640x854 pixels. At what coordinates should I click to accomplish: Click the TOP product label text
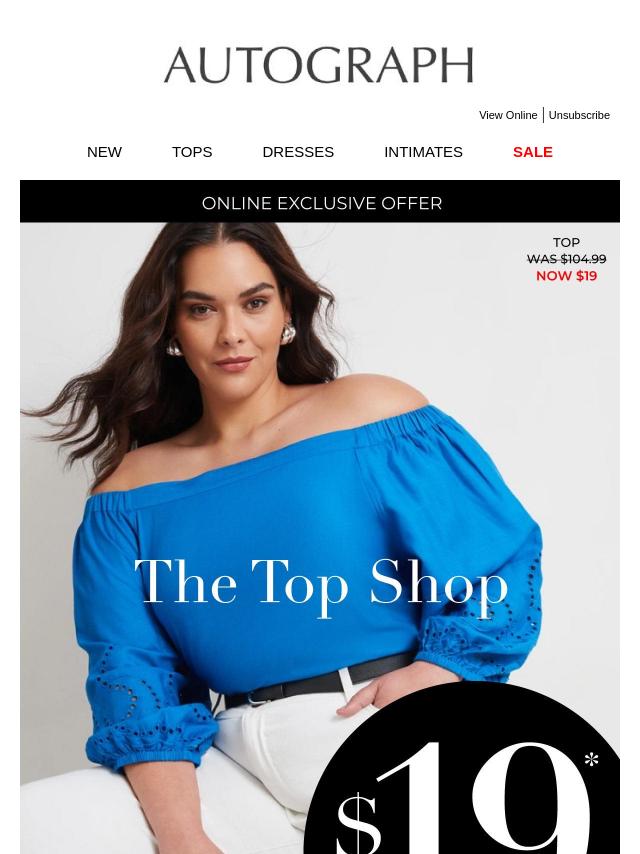(566, 242)
